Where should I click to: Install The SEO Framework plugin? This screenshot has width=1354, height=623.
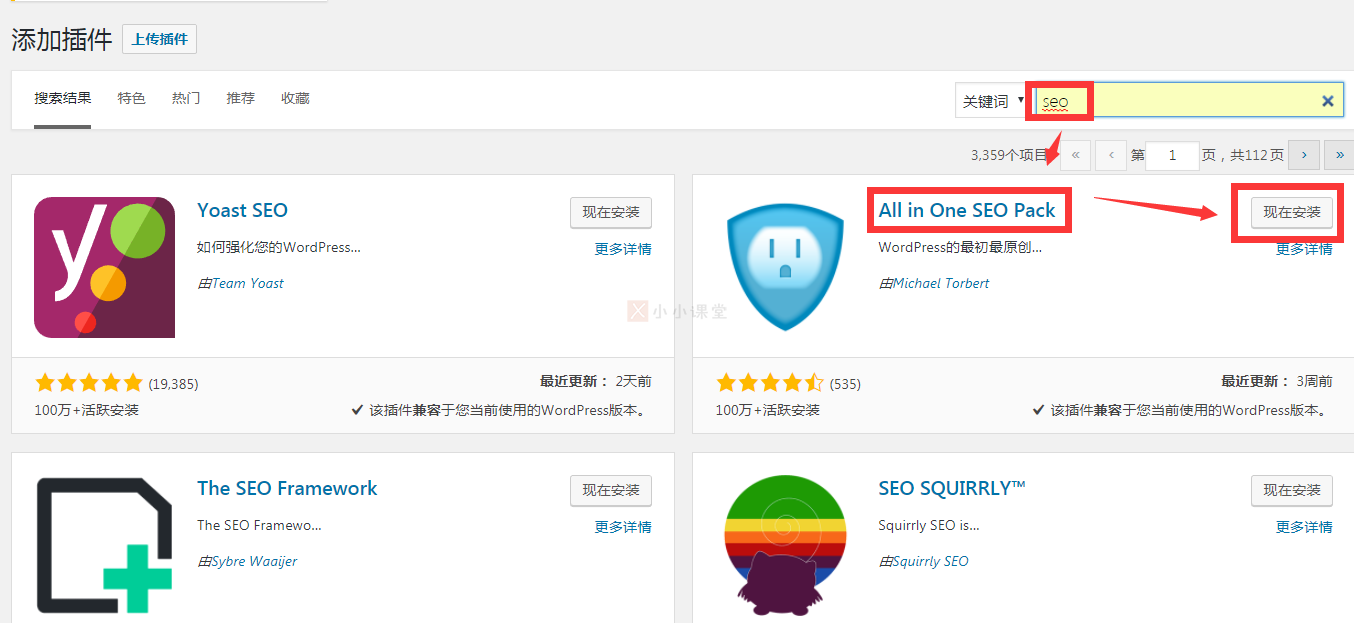[x=611, y=490]
